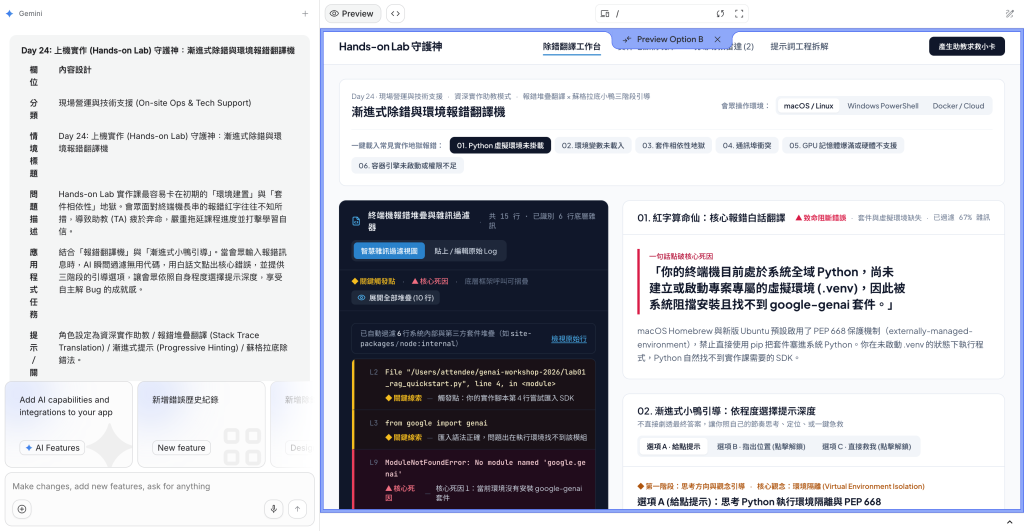Image resolution: width=1024 pixels, height=531 pixels.
Task: Switch to 智慧雜訊過濾視圖 view
Action: (389, 251)
